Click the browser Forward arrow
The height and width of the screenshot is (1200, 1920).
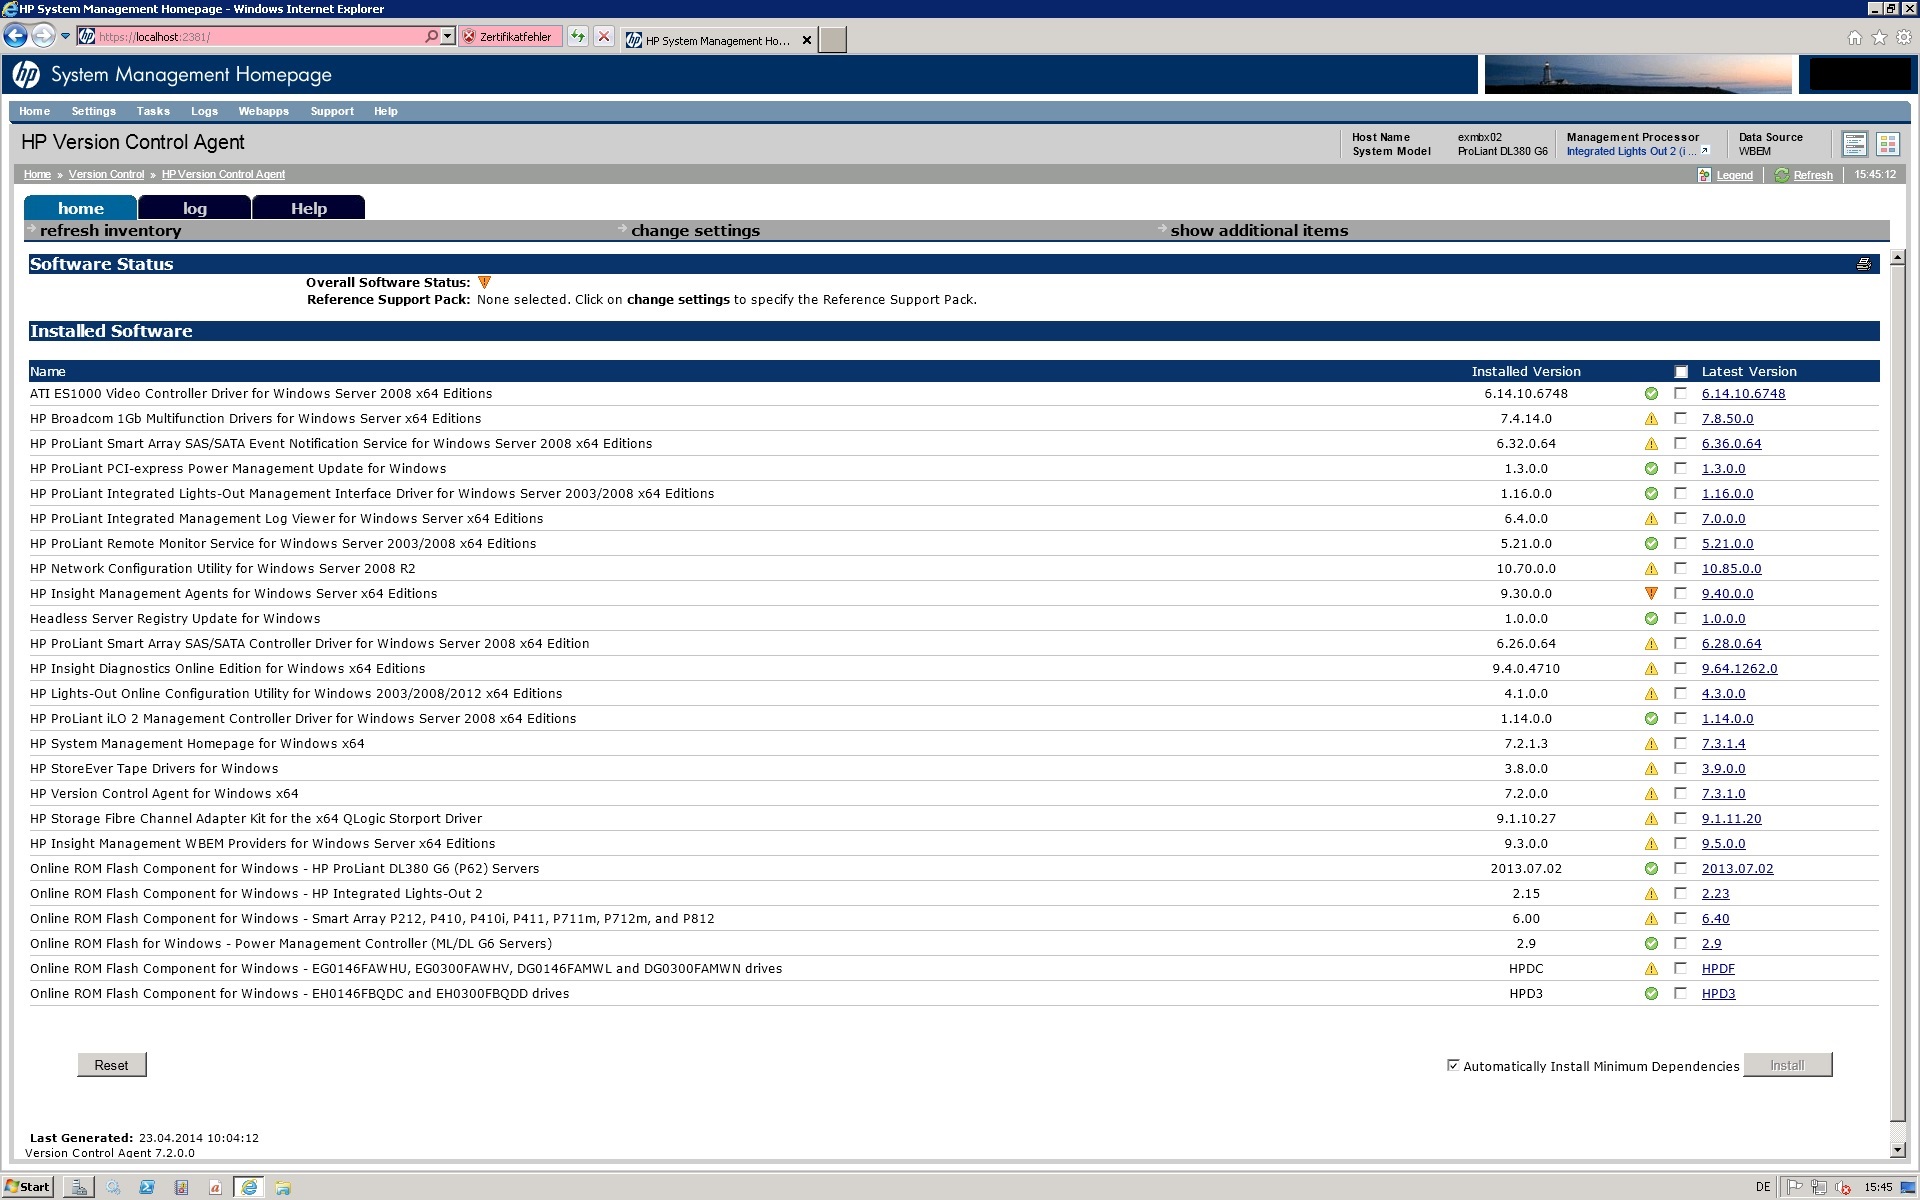pos(42,37)
